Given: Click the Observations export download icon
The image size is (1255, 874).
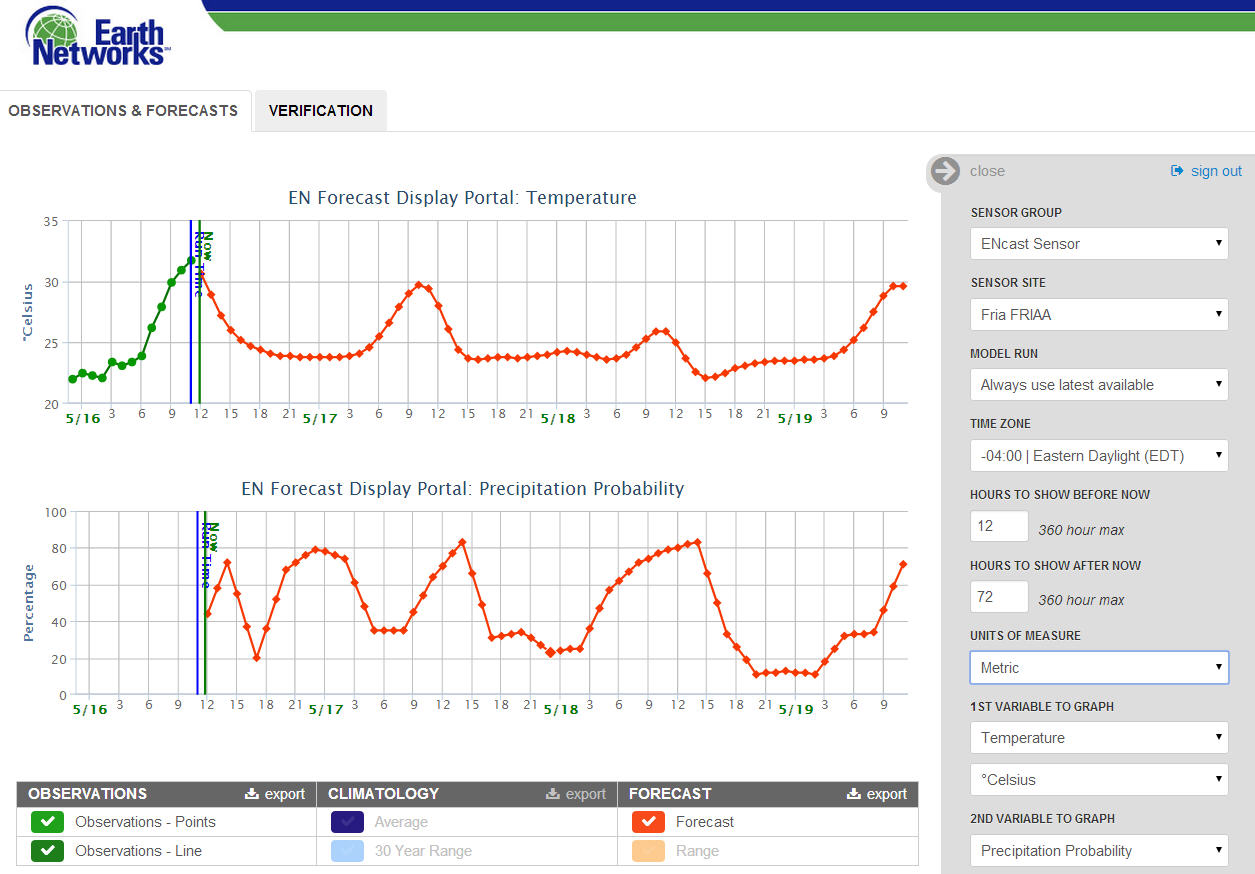Looking at the screenshot, I should (252, 794).
